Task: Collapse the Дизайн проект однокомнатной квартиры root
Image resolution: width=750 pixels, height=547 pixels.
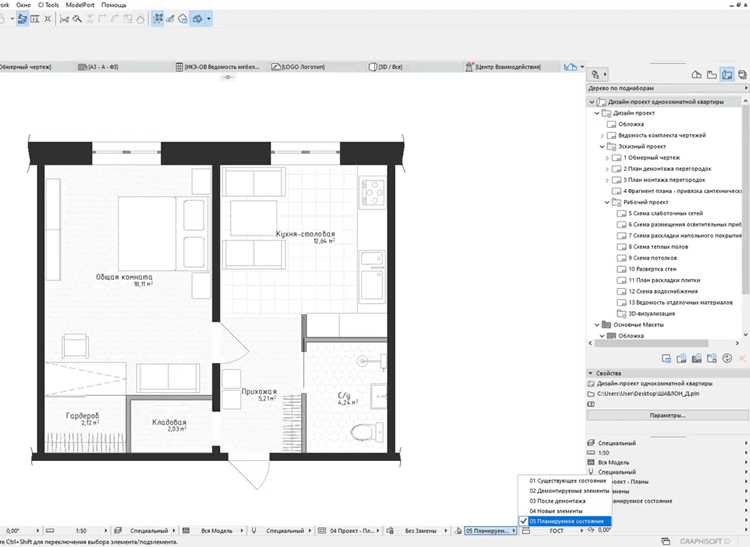Action: pyautogui.click(x=592, y=102)
